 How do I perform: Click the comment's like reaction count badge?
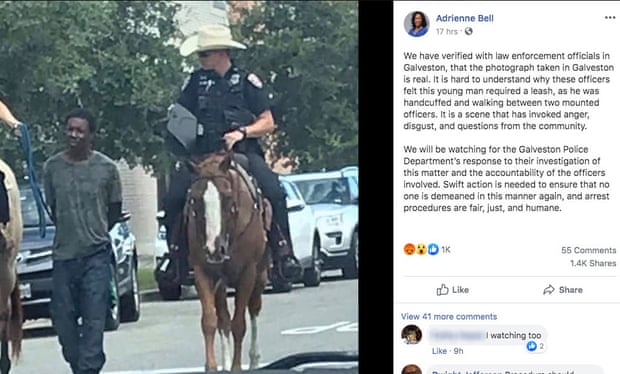coord(535,346)
